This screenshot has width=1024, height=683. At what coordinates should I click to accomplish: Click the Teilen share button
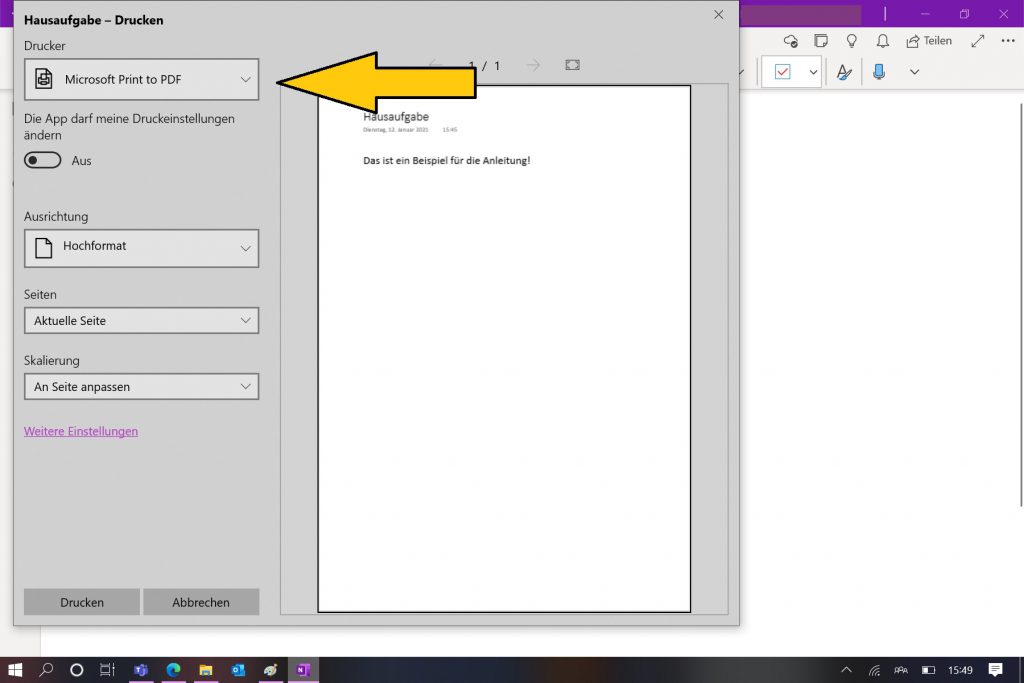[929, 41]
